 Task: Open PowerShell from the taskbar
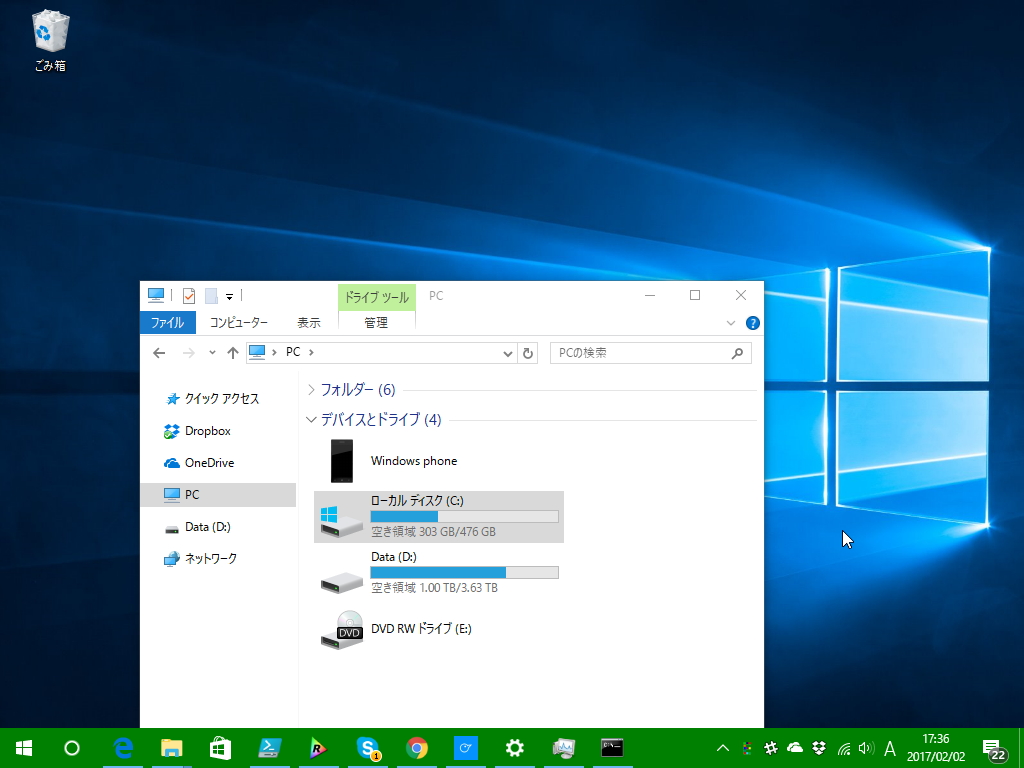click(x=270, y=748)
